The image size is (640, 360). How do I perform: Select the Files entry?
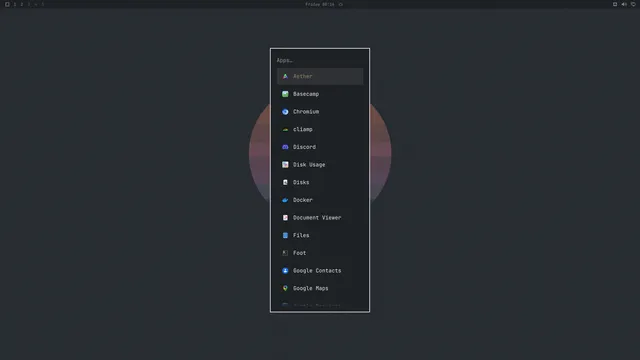[320, 236]
